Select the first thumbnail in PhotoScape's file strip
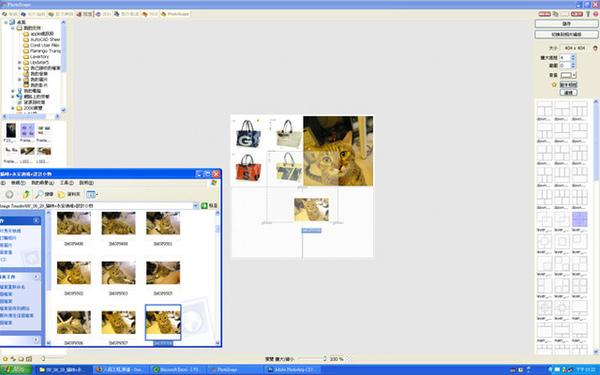Viewport: 600px width, 375px height. coord(11,130)
